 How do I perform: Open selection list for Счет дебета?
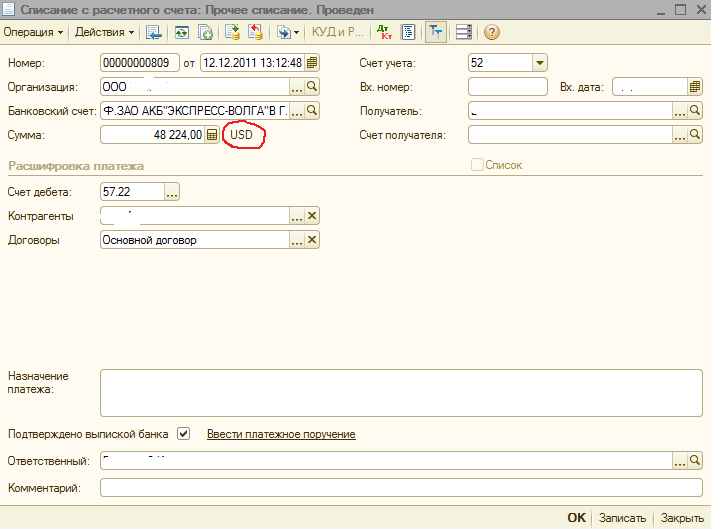[x=171, y=192]
